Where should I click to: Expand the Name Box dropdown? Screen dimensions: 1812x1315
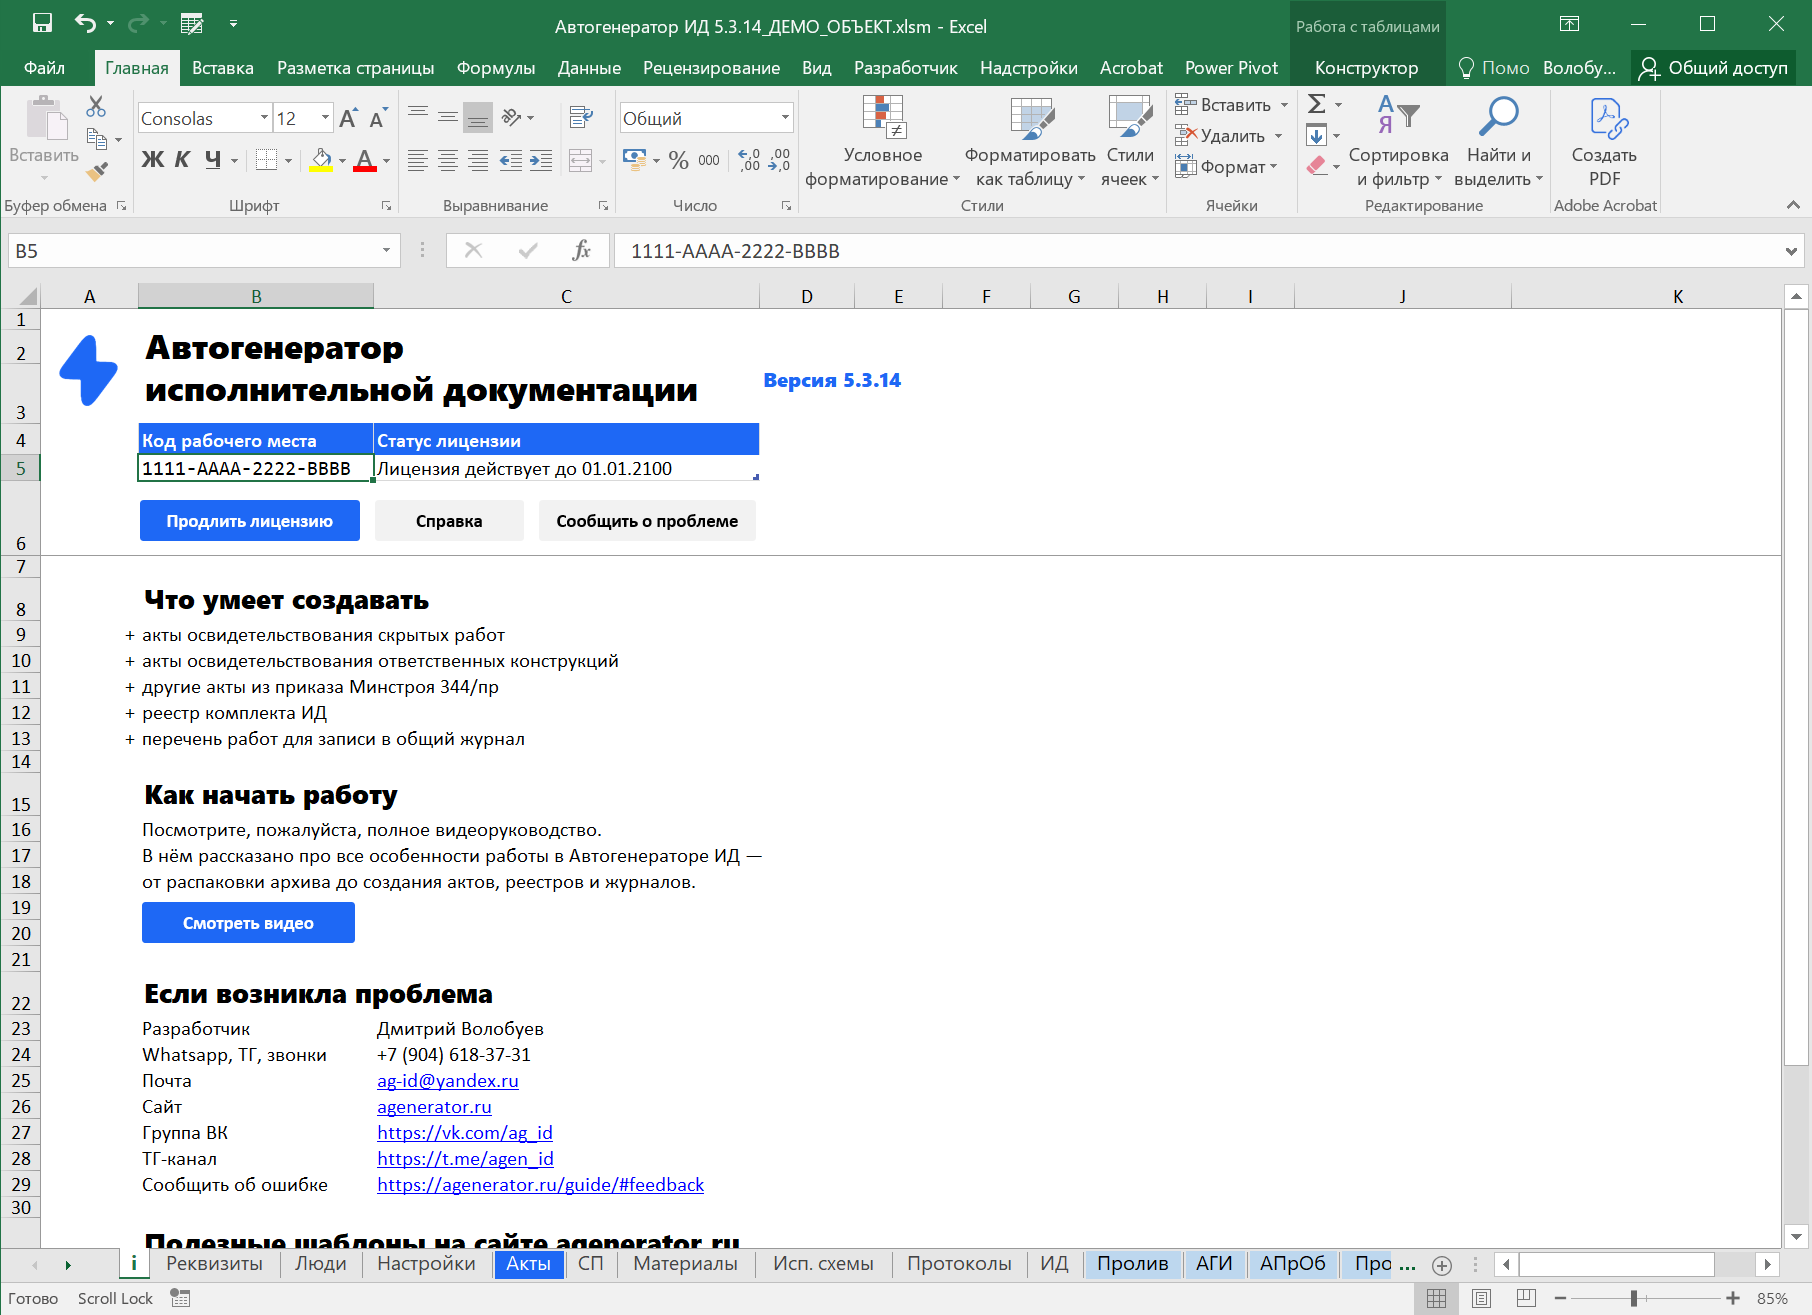386,251
